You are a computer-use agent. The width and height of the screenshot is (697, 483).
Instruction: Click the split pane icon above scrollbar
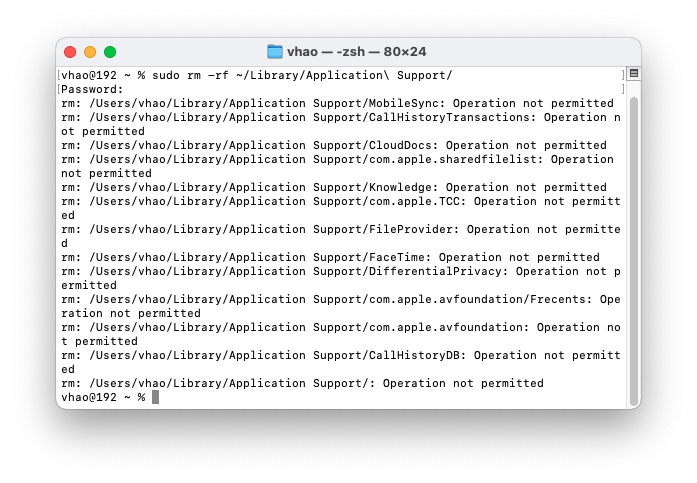[x=634, y=73]
